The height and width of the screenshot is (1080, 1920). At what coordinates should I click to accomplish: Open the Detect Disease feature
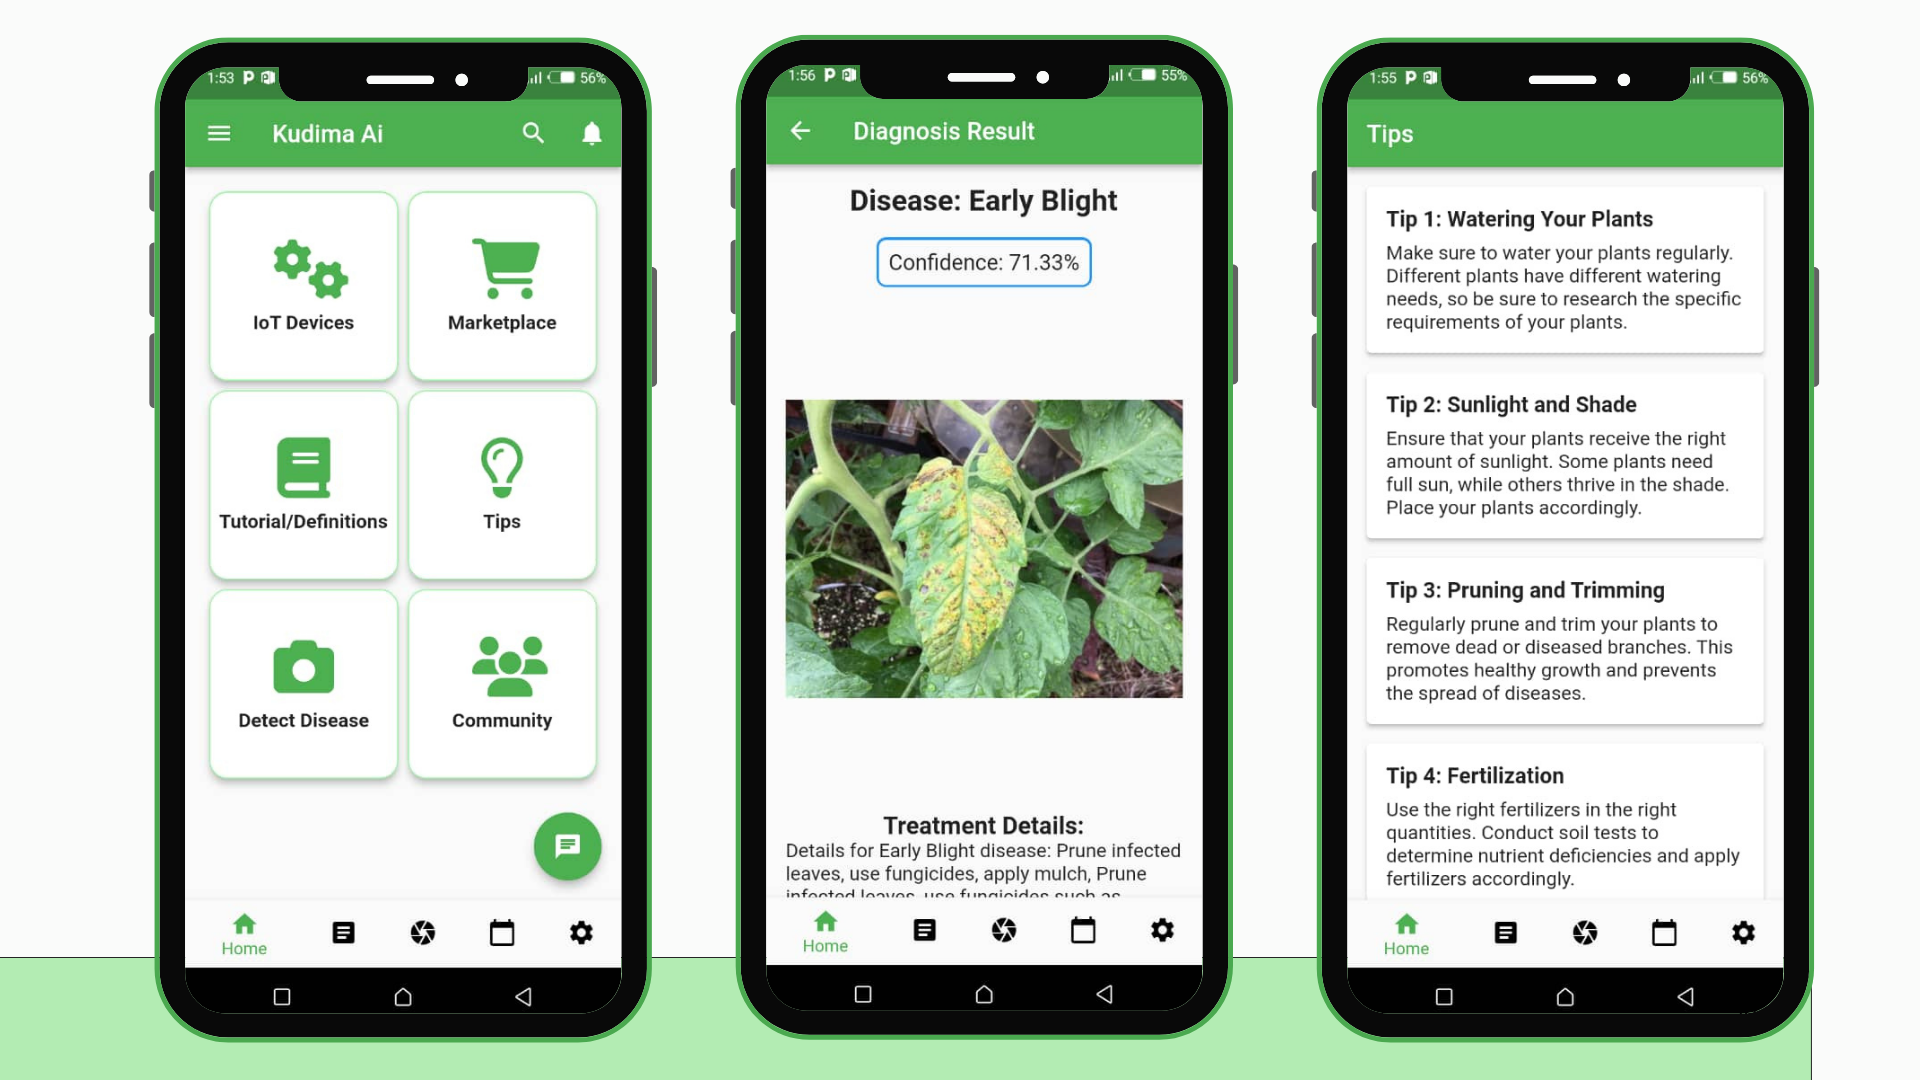pos(302,683)
